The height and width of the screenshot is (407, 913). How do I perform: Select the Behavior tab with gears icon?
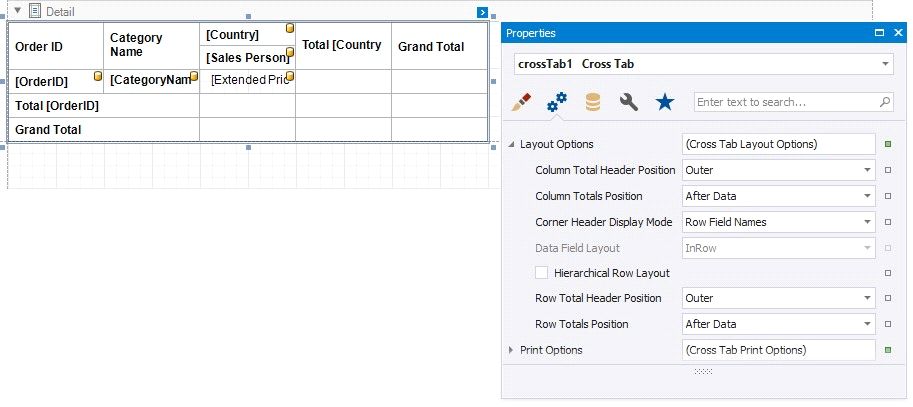pos(557,102)
